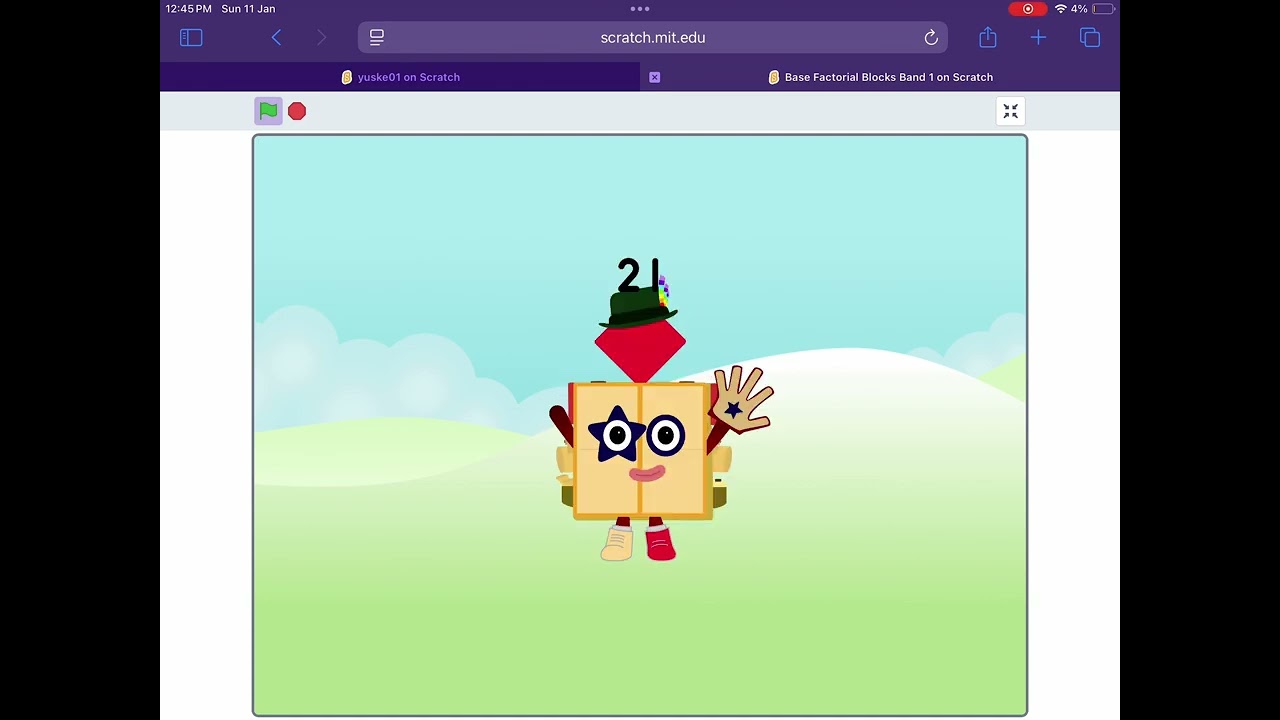Tap the screen recording indicator in status bar
This screenshot has height=720, width=1280.
(x=1028, y=9)
